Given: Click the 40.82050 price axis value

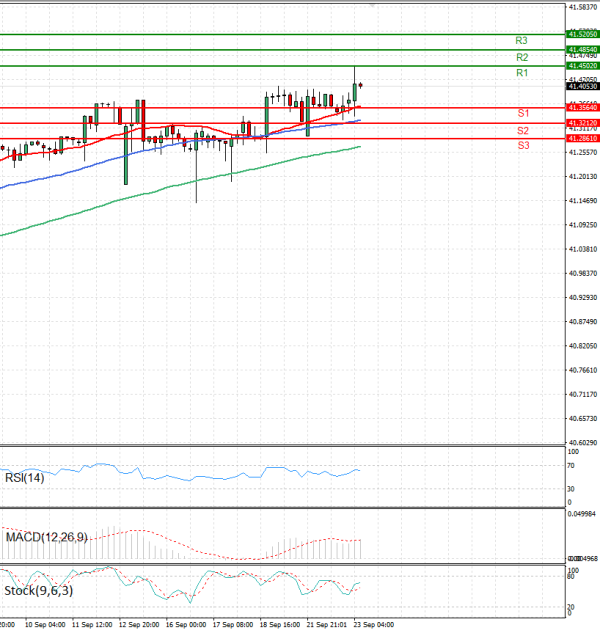Looking at the screenshot, I should 583,346.
